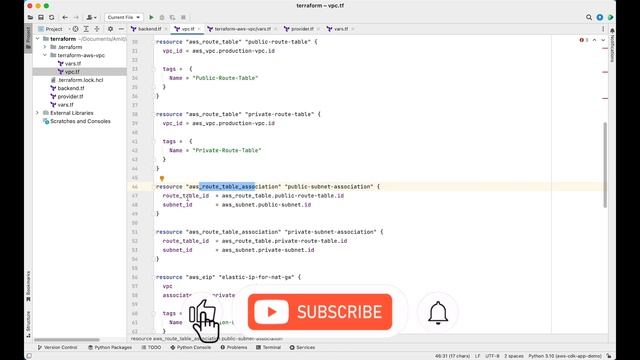Click the Debug bug icon
The image size is (640, 360).
(x=162, y=18)
